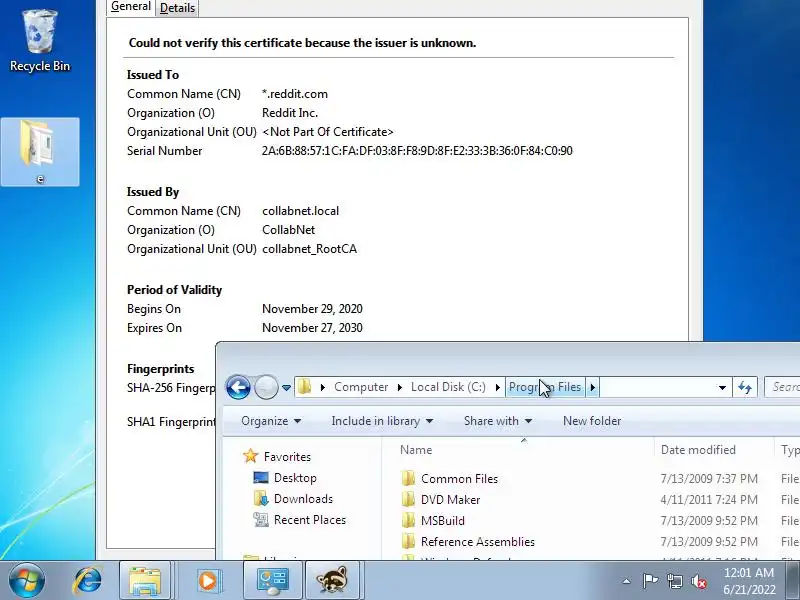The width and height of the screenshot is (800, 600).
Task: Click the Explorer search box
Action: point(783,387)
